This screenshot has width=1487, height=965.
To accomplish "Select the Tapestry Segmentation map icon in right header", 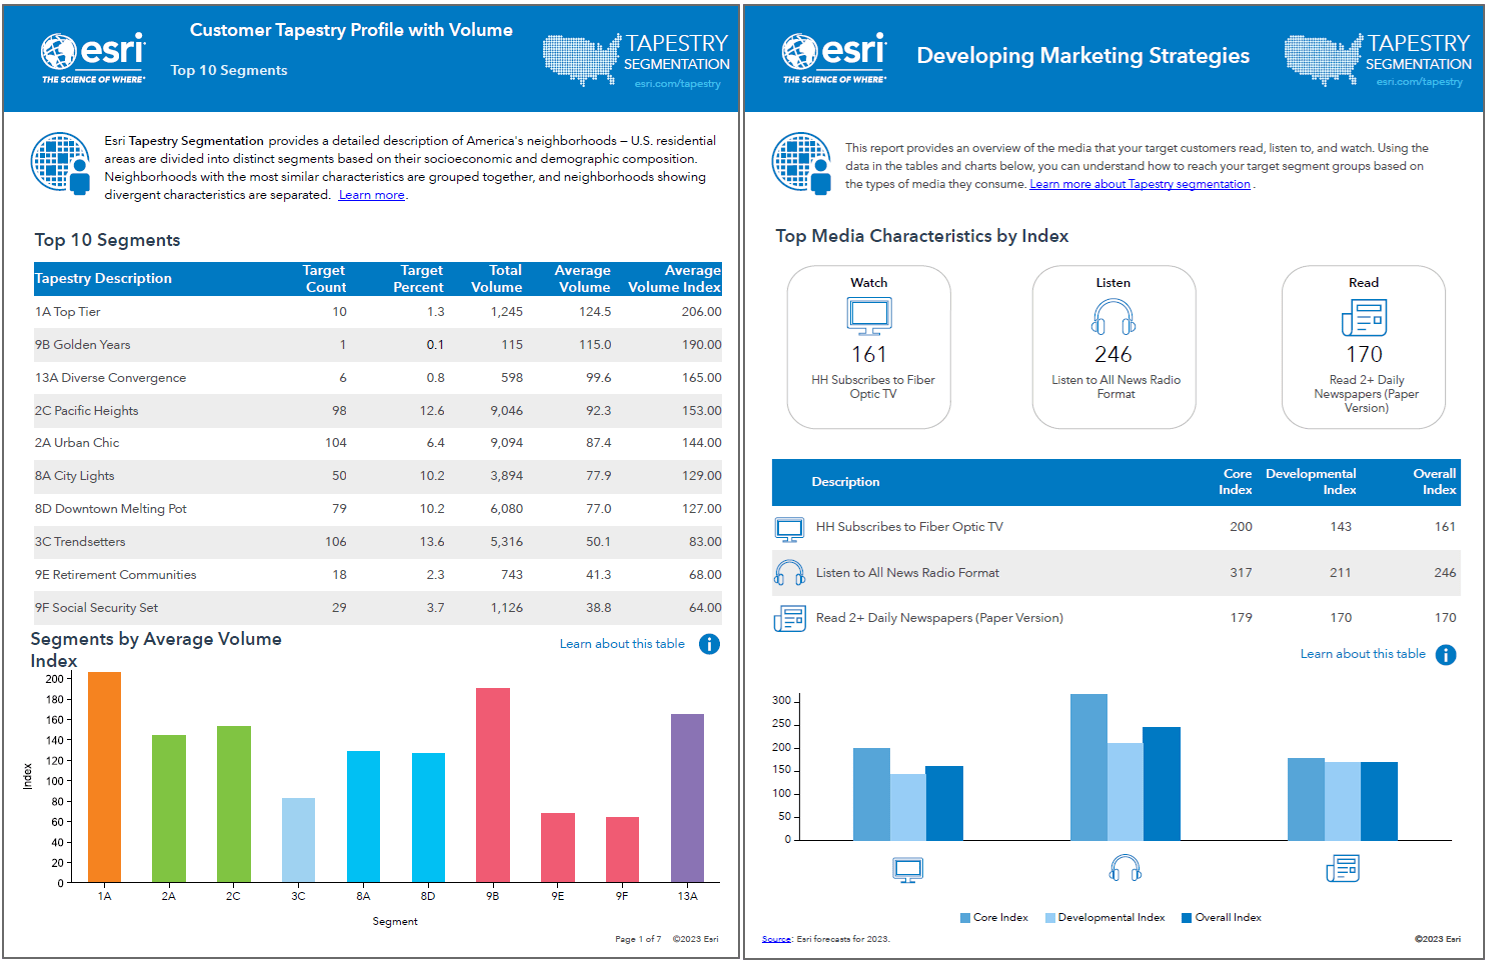I will (x=1322, y=57).
